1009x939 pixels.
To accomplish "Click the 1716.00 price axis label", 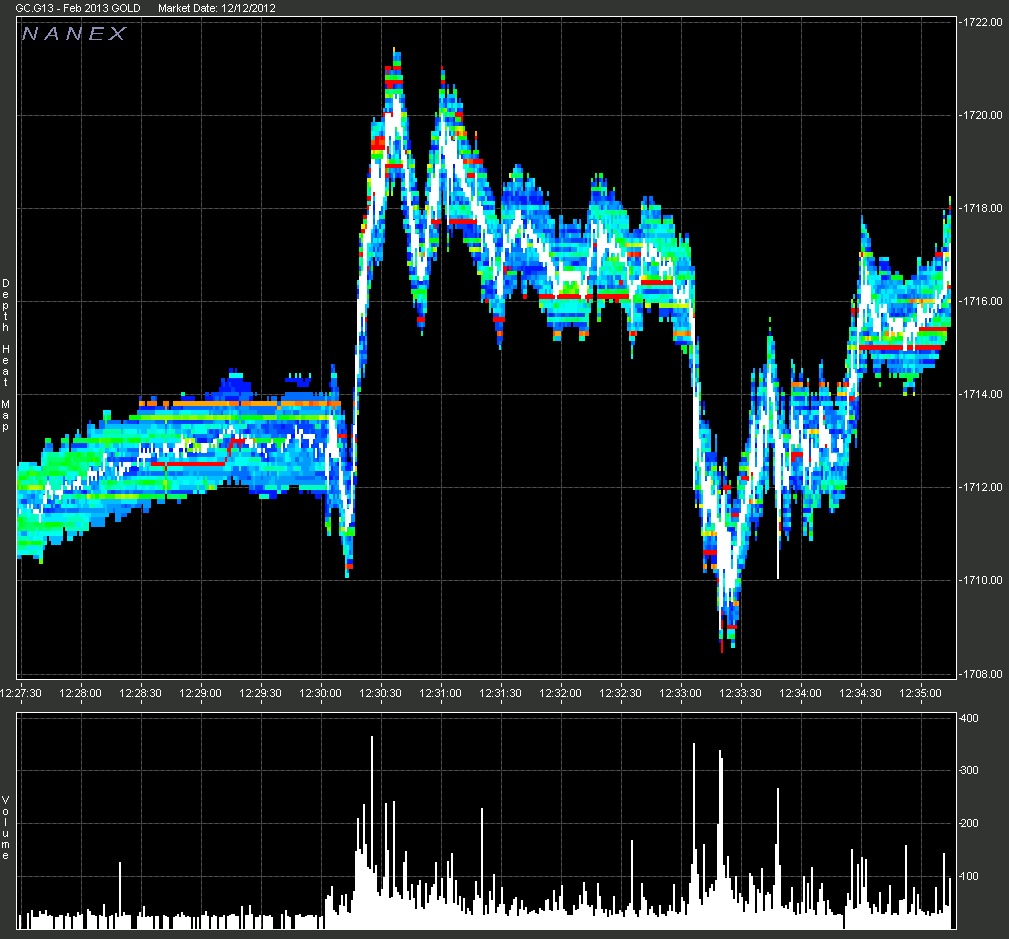I will point(983,301).
